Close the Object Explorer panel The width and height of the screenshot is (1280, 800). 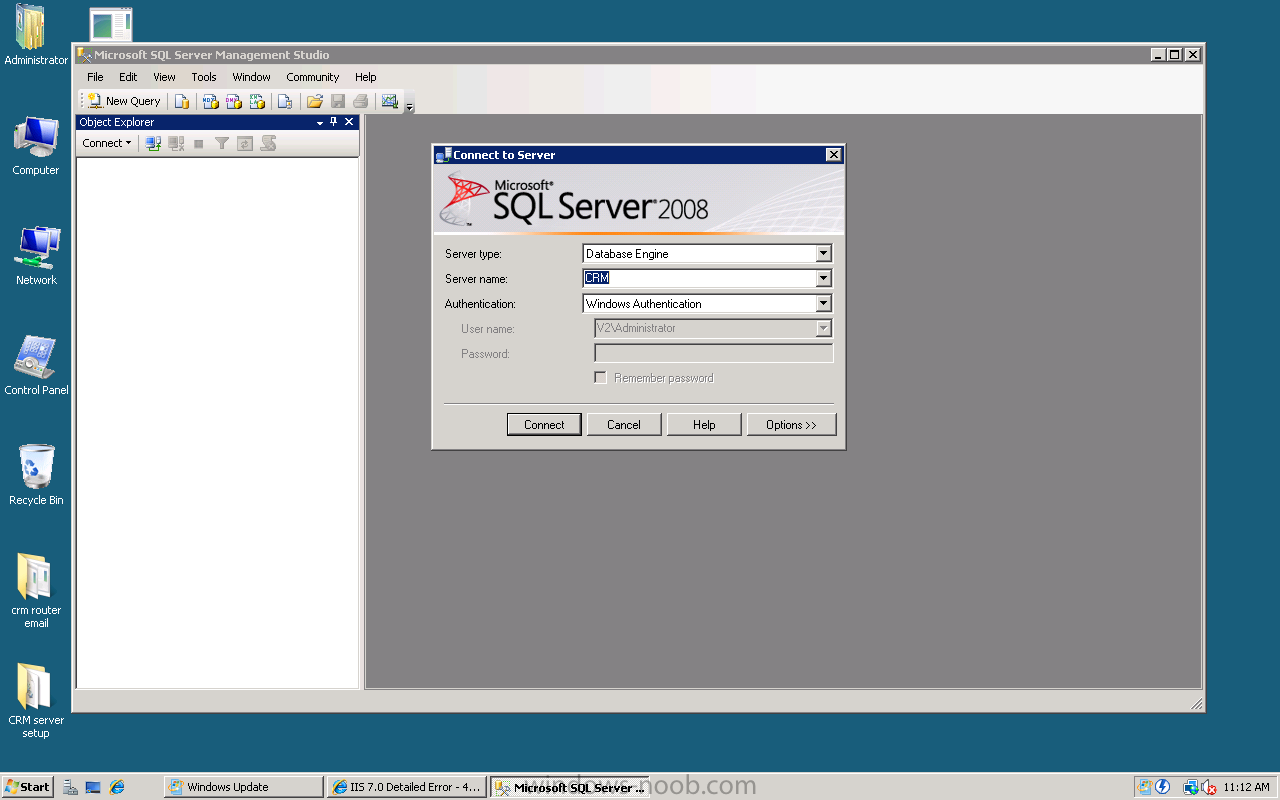(349, 122)
